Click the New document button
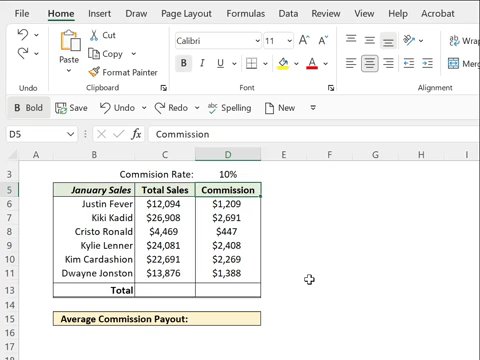The width and height of the screenshot is (480, 360). (x=280, y=108)
